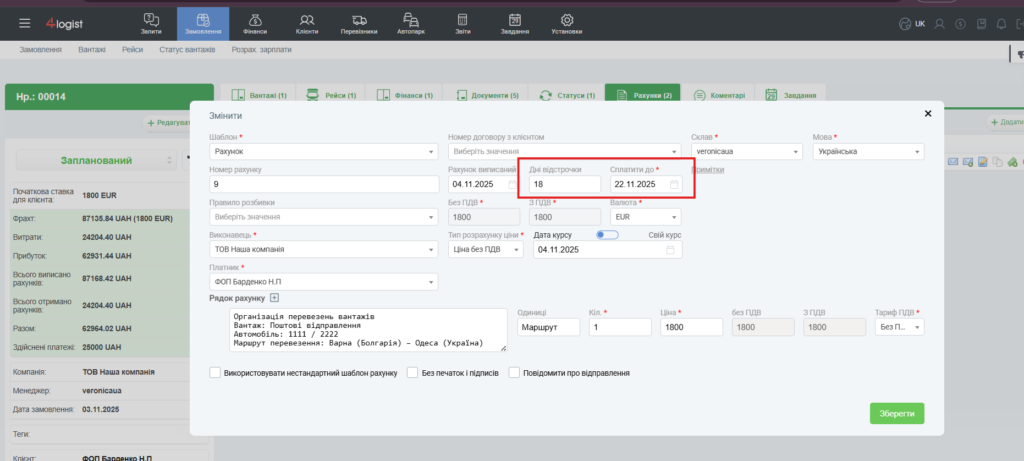The height and width of the screenshot is (461, 1024).
Task: Open calendar picker for Рахунок виписаний
Action: click(x=513, y=185)
